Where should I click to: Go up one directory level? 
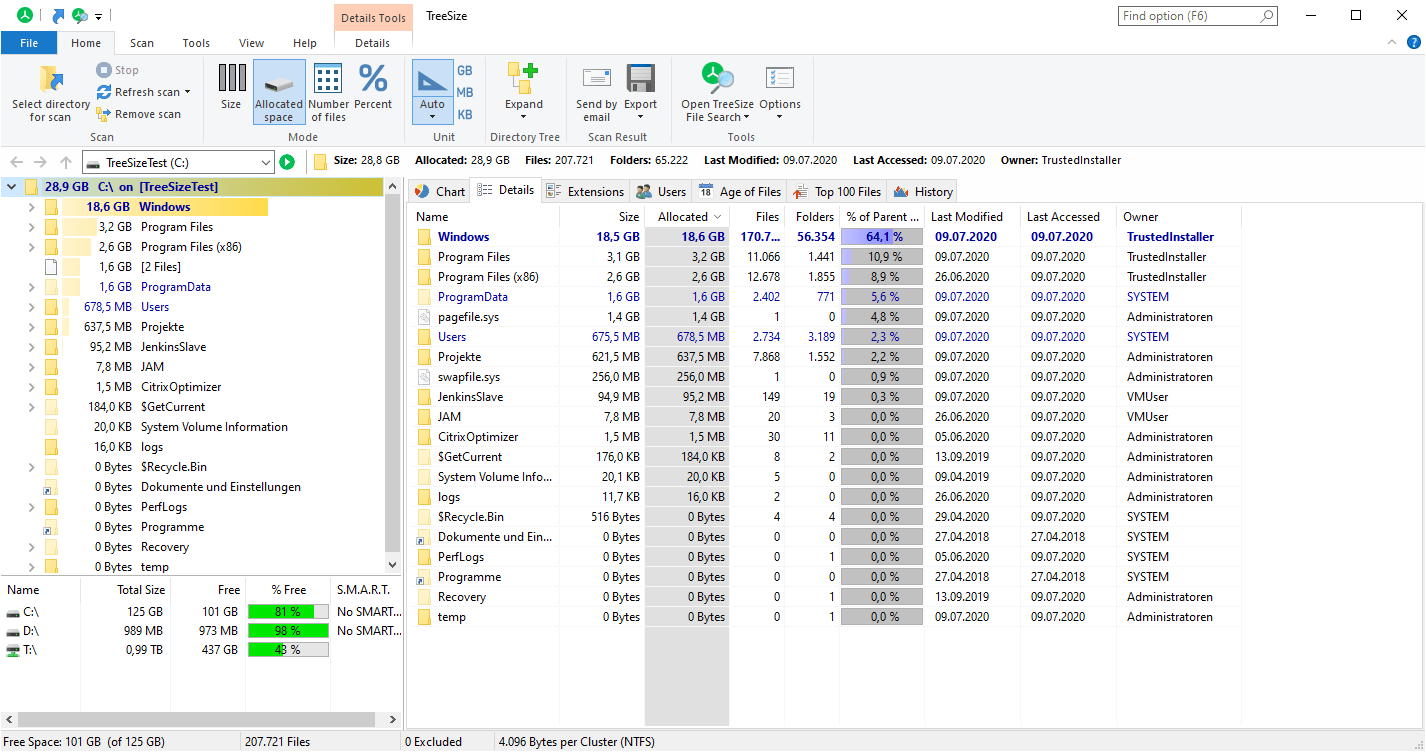66,162
